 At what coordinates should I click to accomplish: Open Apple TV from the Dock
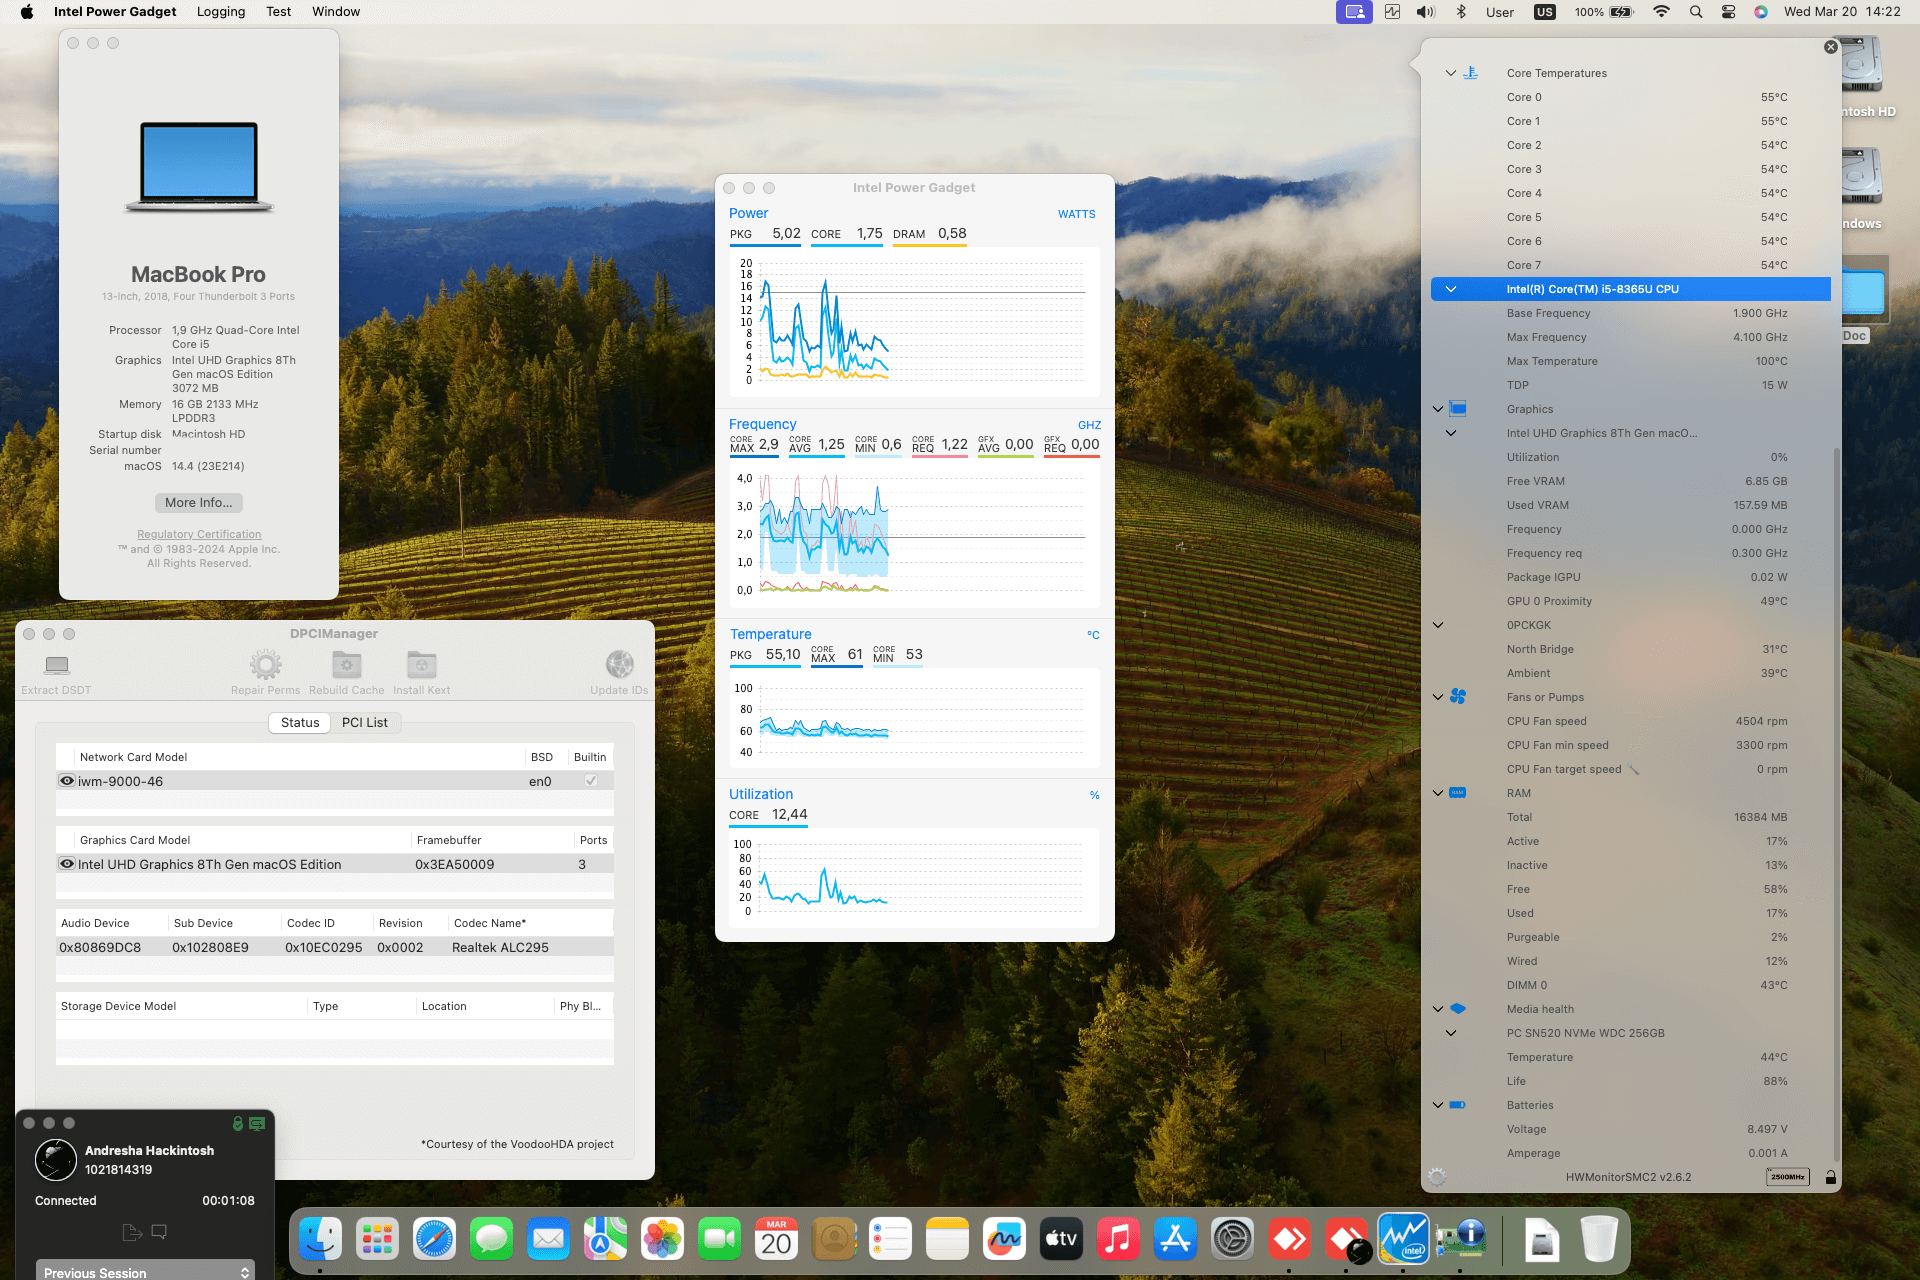1061,1240
